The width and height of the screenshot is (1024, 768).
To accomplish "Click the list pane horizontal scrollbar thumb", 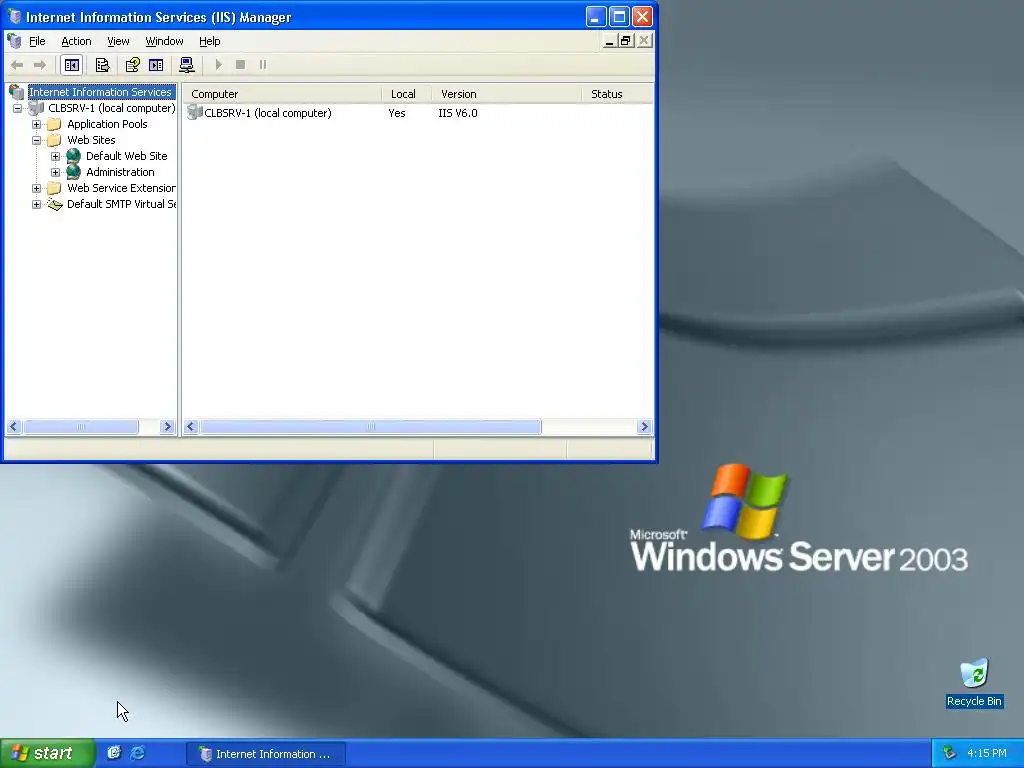I will click(370, 426).
